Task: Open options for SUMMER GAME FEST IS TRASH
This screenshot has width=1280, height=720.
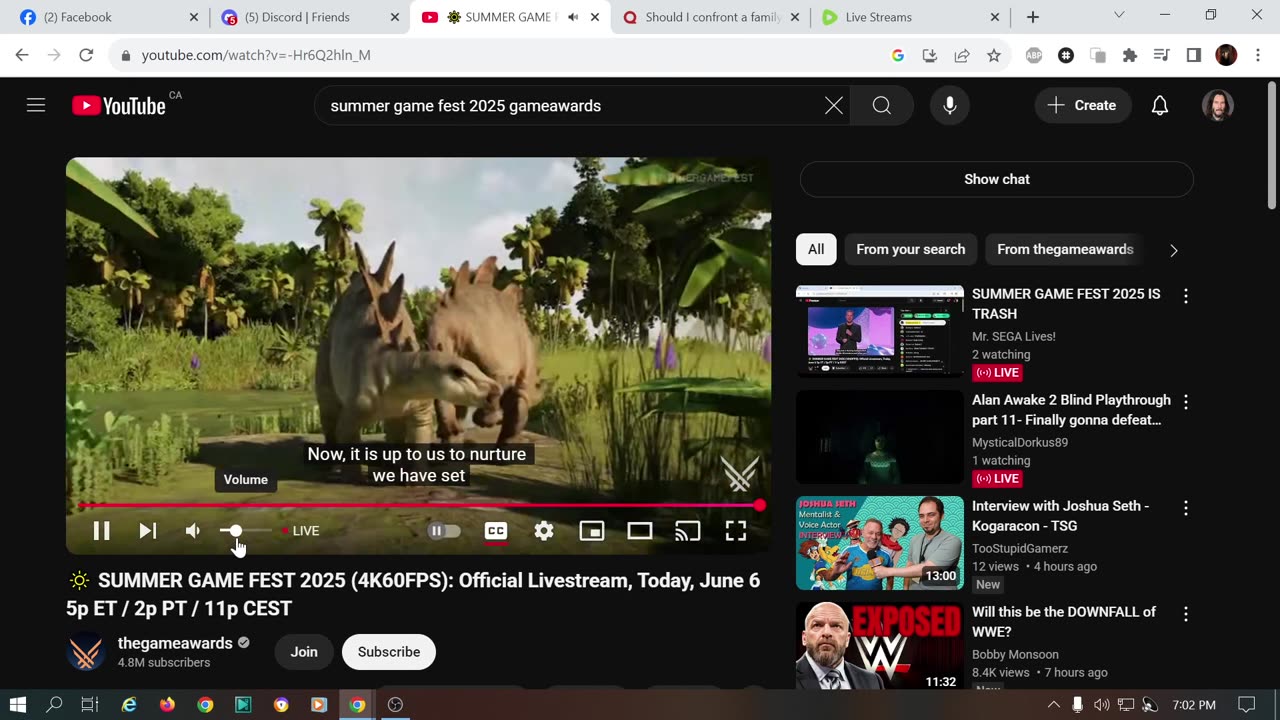Action: tap(1186, 296)
